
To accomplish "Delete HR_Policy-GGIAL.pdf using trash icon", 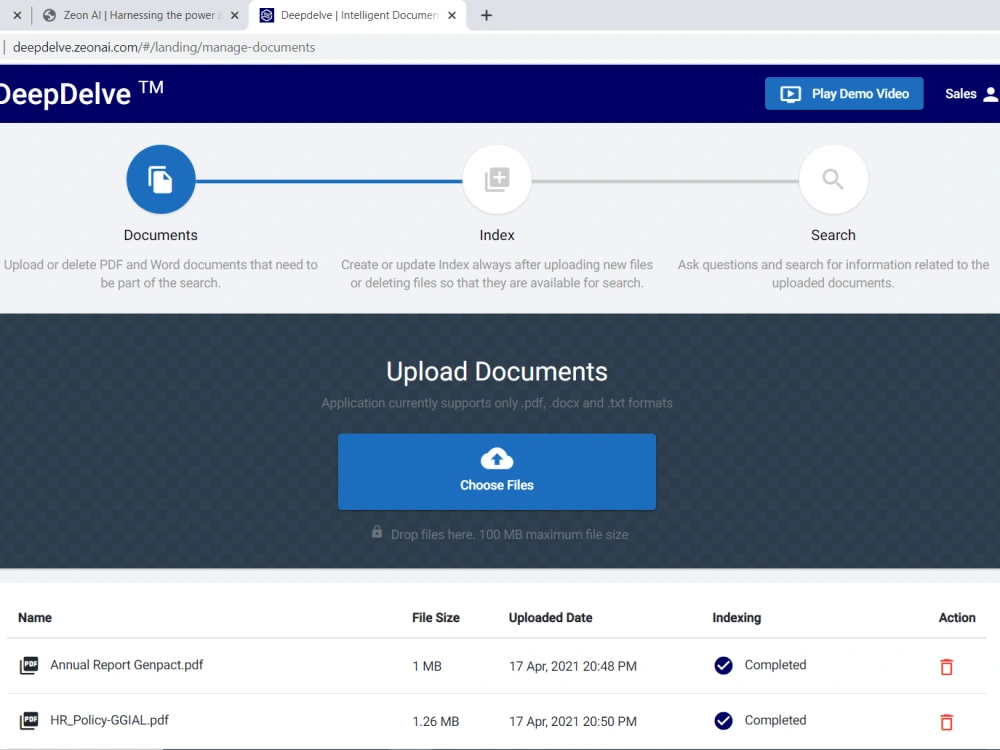I will pos(946,721).
